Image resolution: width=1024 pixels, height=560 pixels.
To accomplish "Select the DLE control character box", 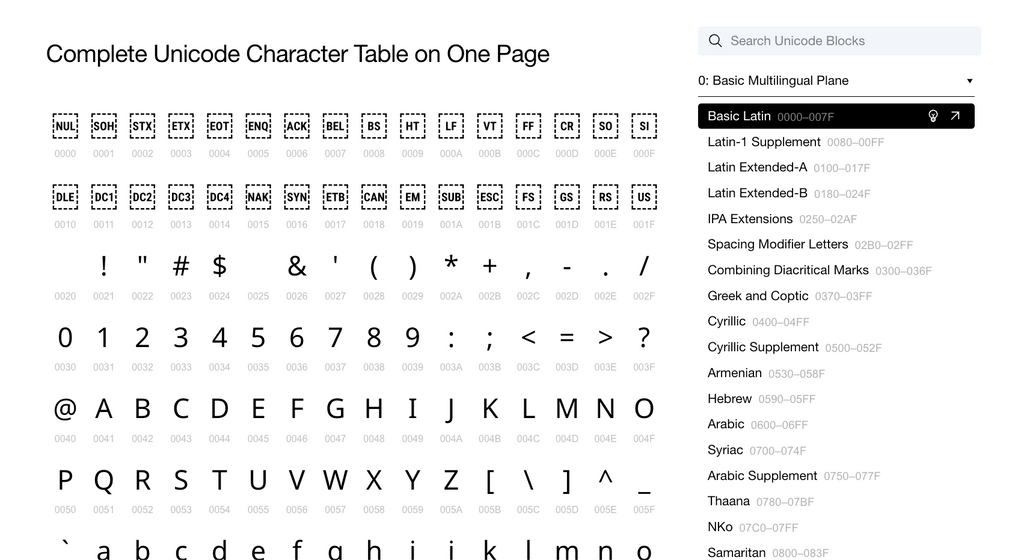I will (65, 197).
